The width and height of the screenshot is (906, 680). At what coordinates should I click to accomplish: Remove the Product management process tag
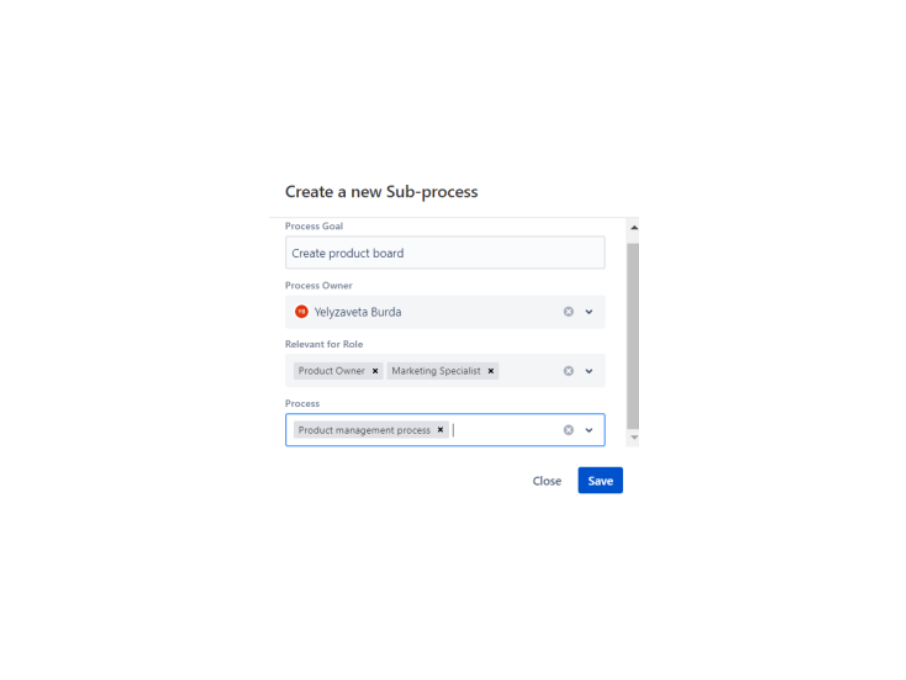pos(440,430)
